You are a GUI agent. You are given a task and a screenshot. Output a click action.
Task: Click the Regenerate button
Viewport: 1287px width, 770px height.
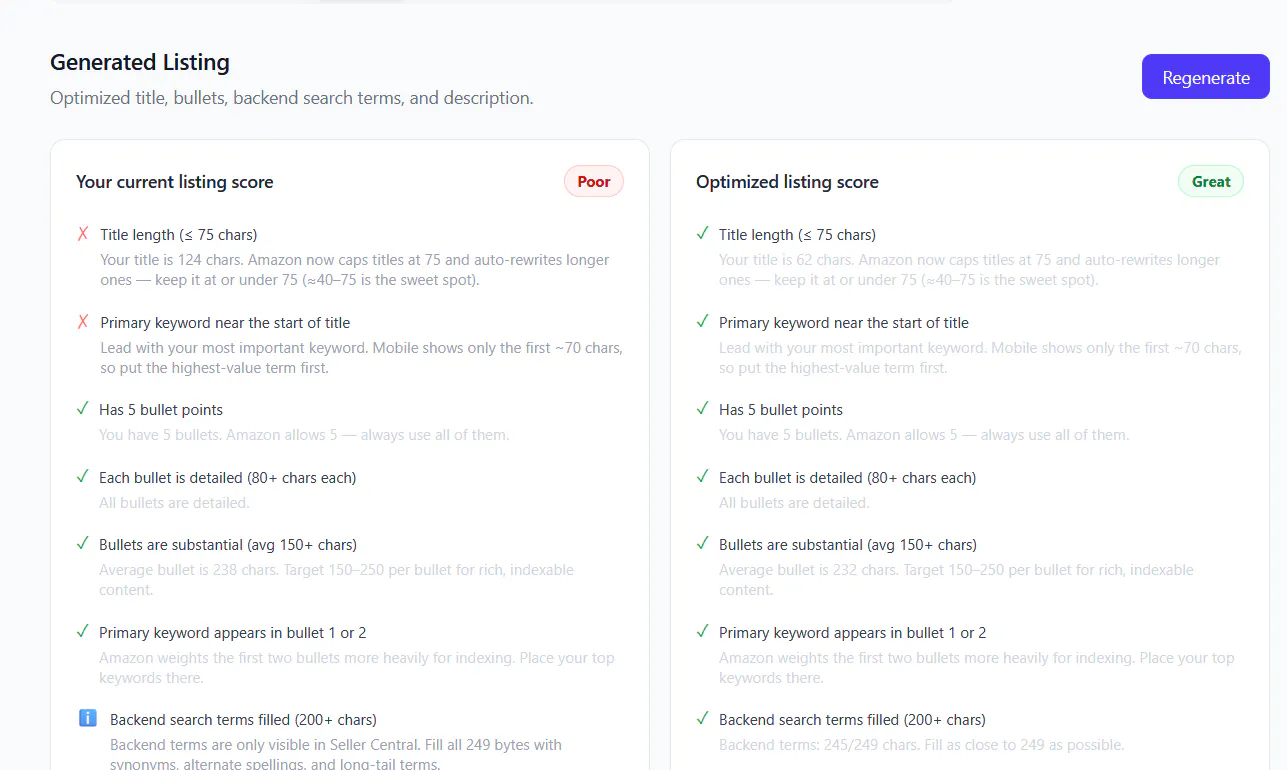1206,77
